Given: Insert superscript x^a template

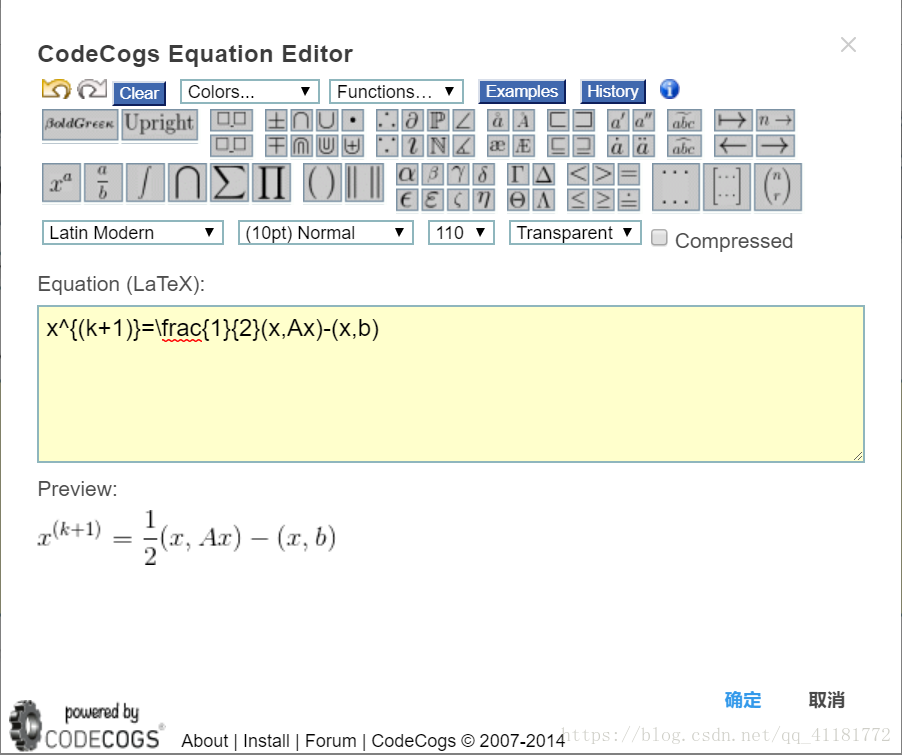Looking at the screenshot, I should pyautogui.click(x=62, y=183).
